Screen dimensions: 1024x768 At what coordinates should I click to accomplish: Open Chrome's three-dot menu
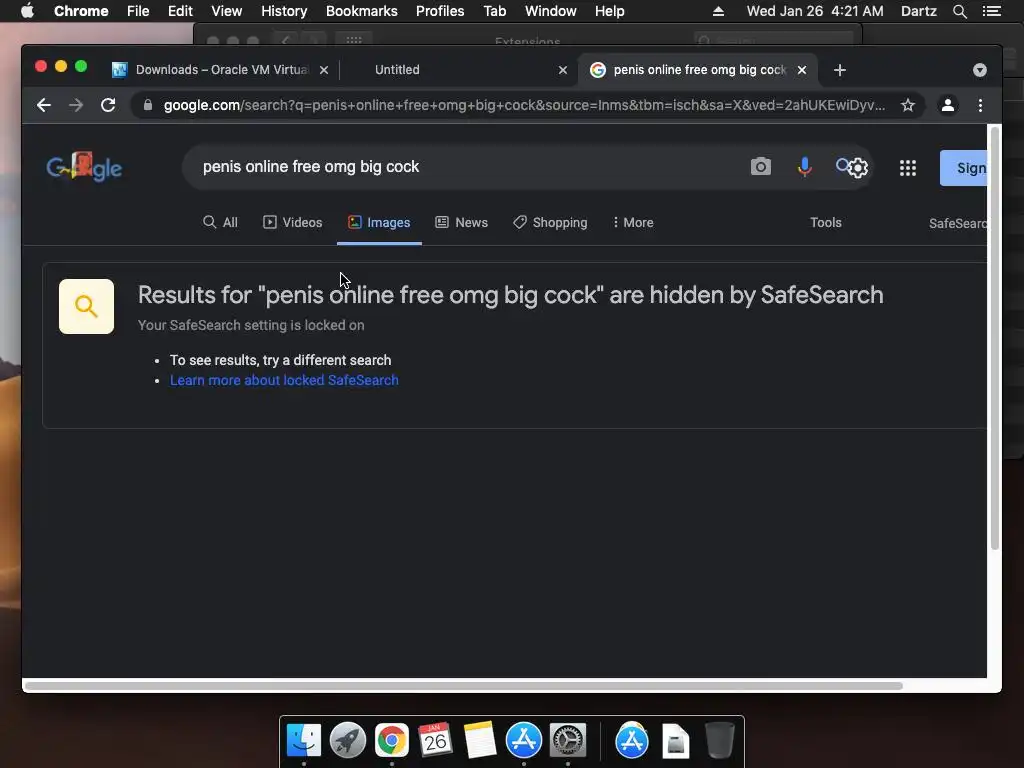[x=980, y=105]
